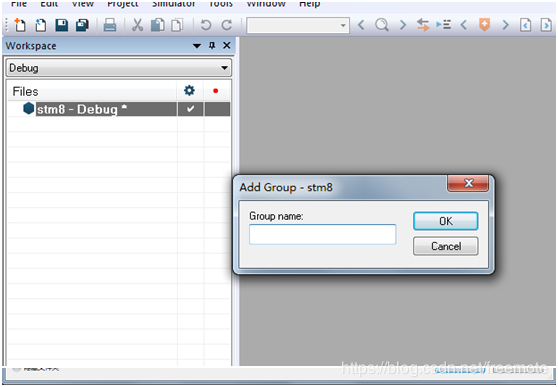Create a new document from toolbar

click(x=20, y=25)
